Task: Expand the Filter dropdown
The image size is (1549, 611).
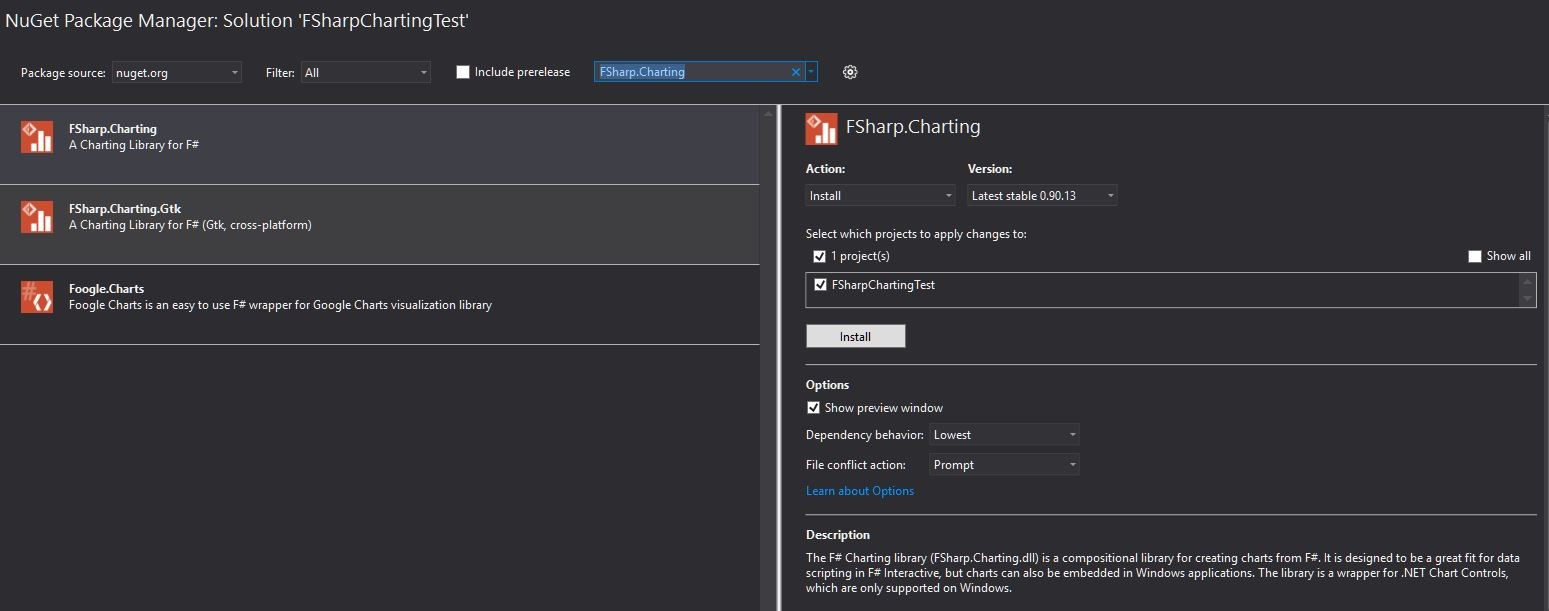Action: coord(365,73)
